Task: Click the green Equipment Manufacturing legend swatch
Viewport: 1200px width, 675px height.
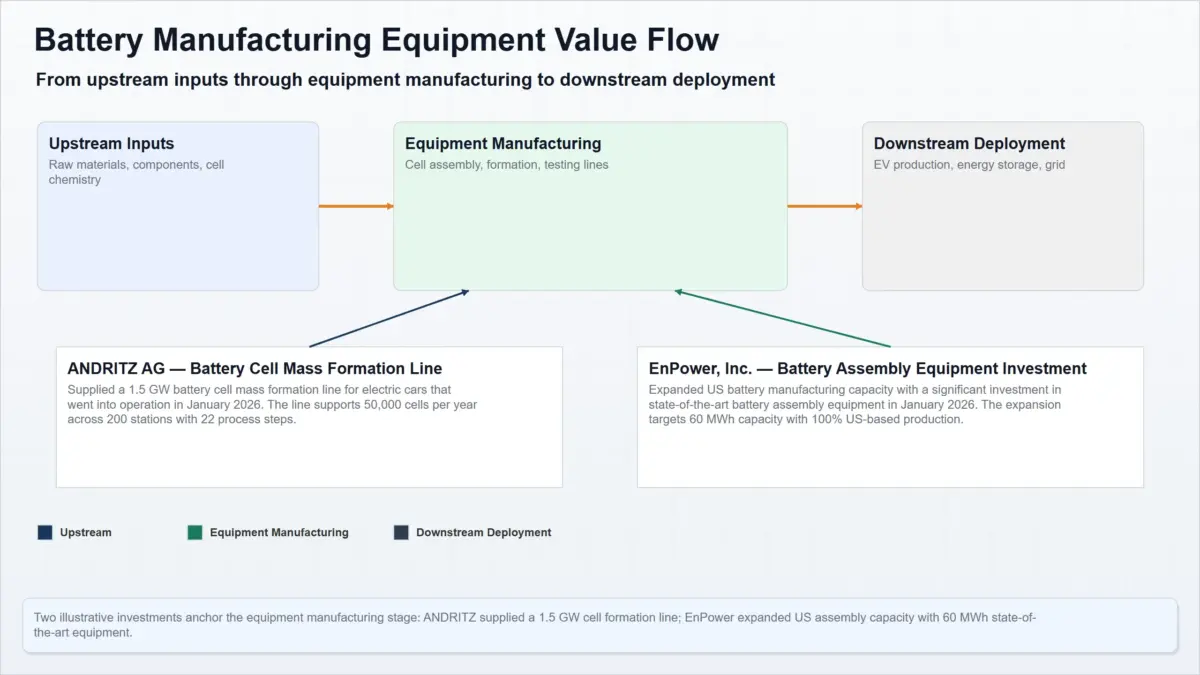Action: point(195,533)
